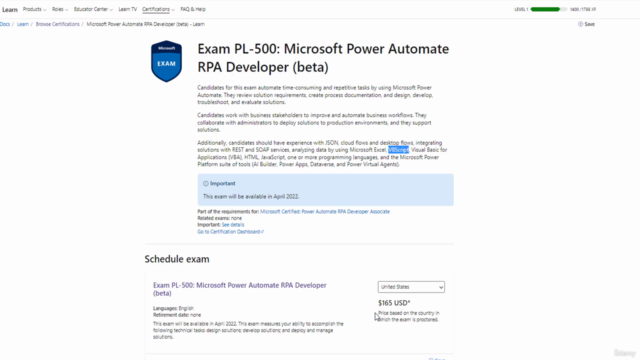
Task: Click the Schedule exam heading
Action: pyautogui.click(x=177, y=259)
